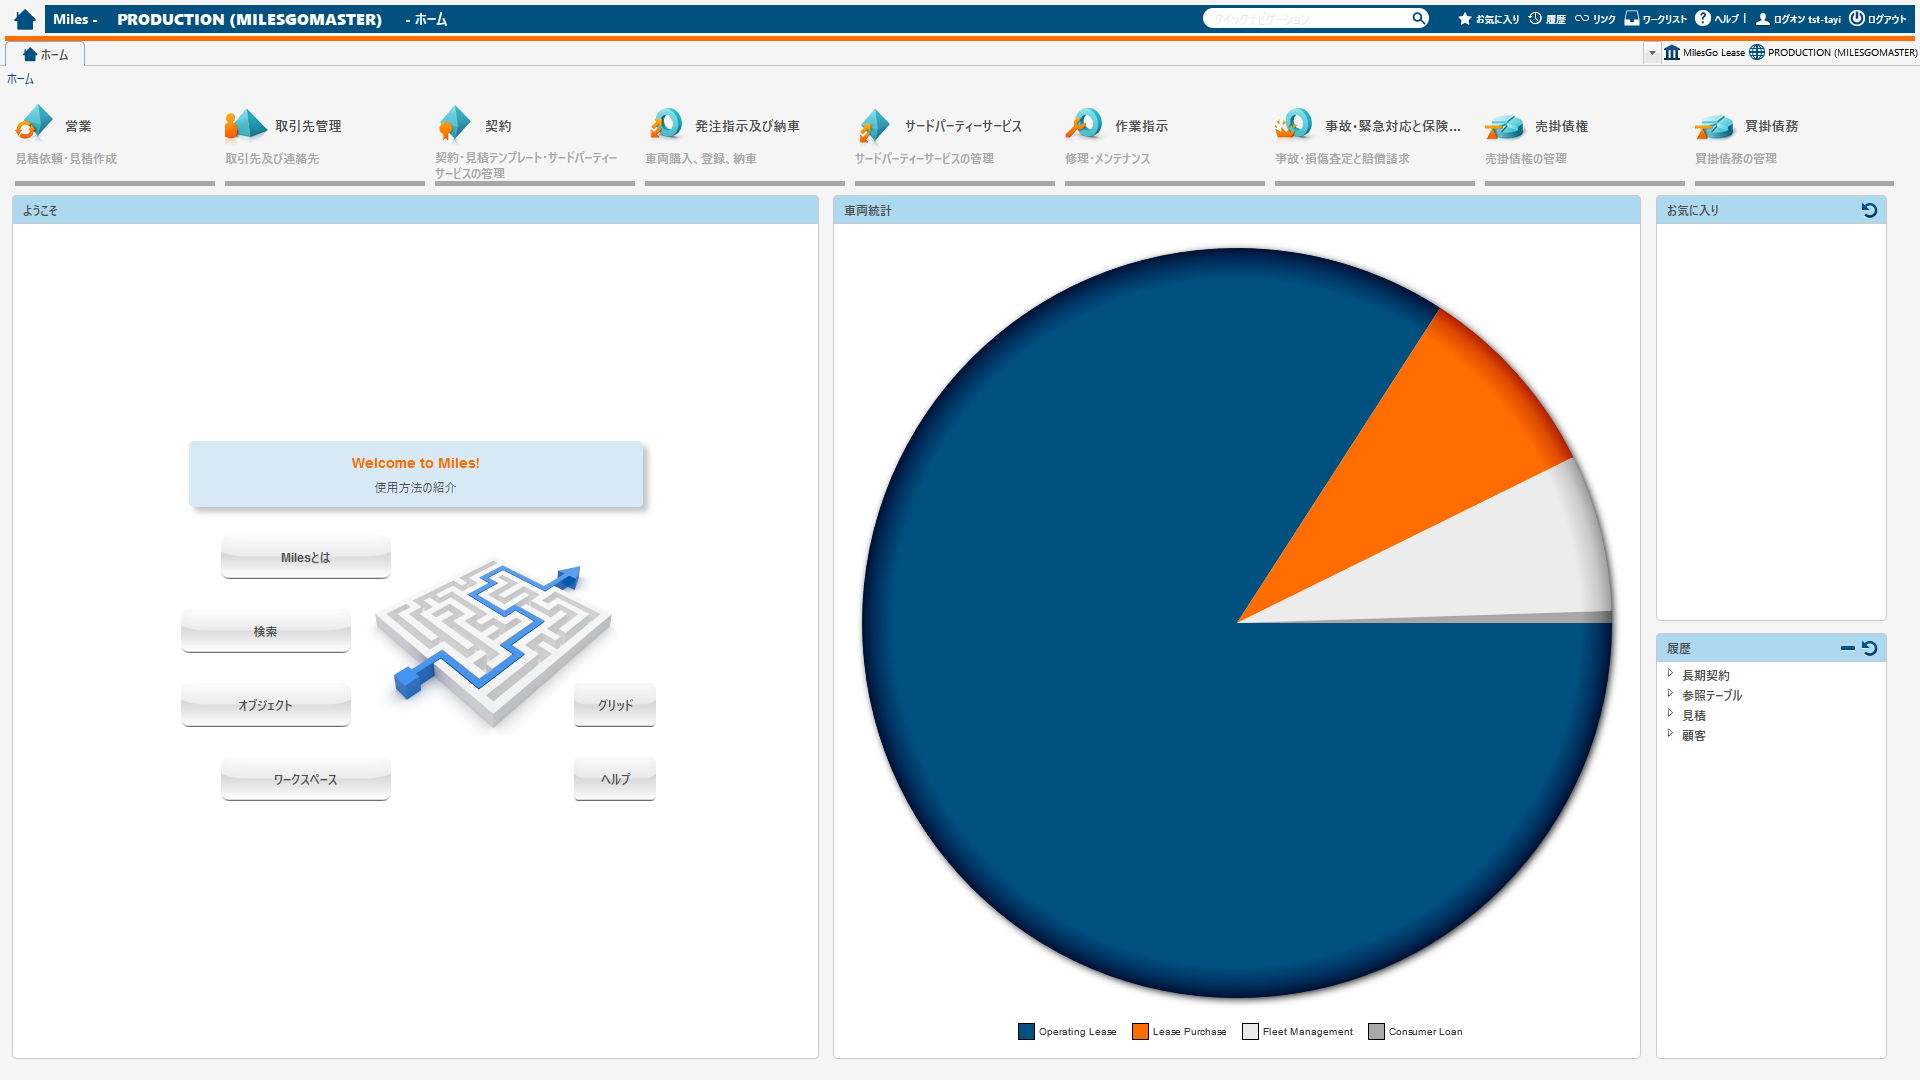Collapse the 履歴 history panel with minus icon
This screenshot has height=1080, width=1920.
point(1847,648)
